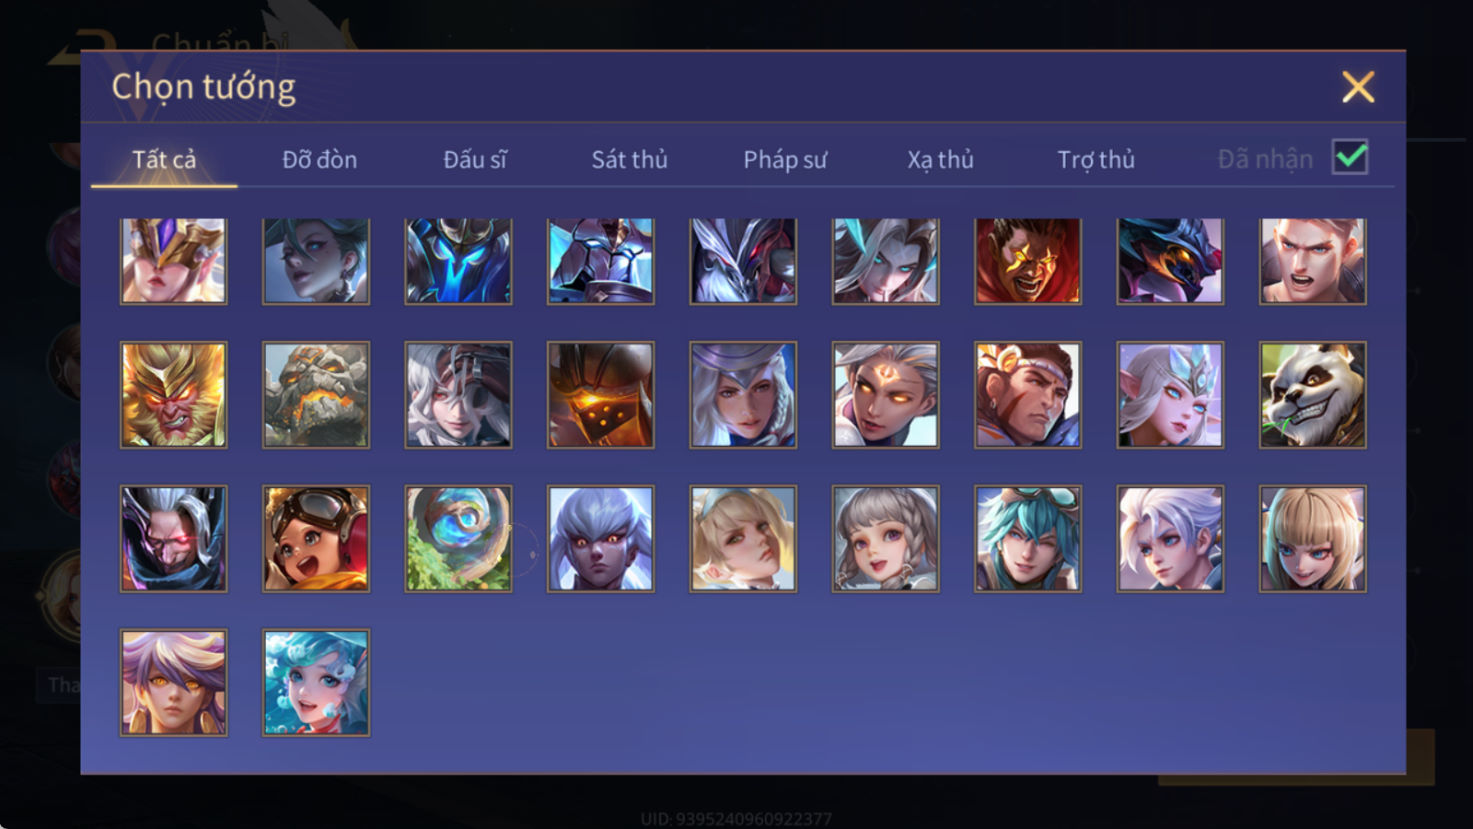
Task: Select the Trợ thủ tab
Action: 1096,160
